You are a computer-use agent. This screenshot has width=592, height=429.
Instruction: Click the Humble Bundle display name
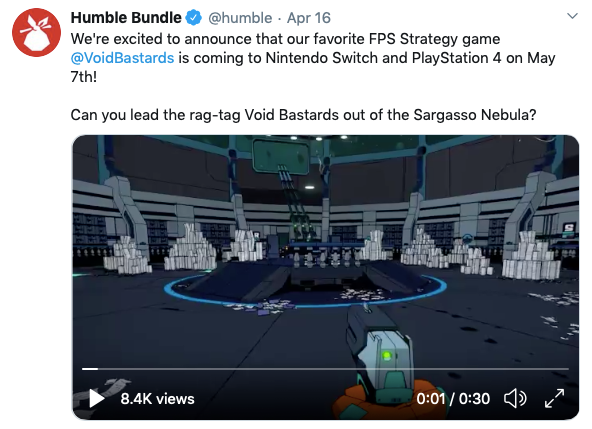[x=126, y=18]
